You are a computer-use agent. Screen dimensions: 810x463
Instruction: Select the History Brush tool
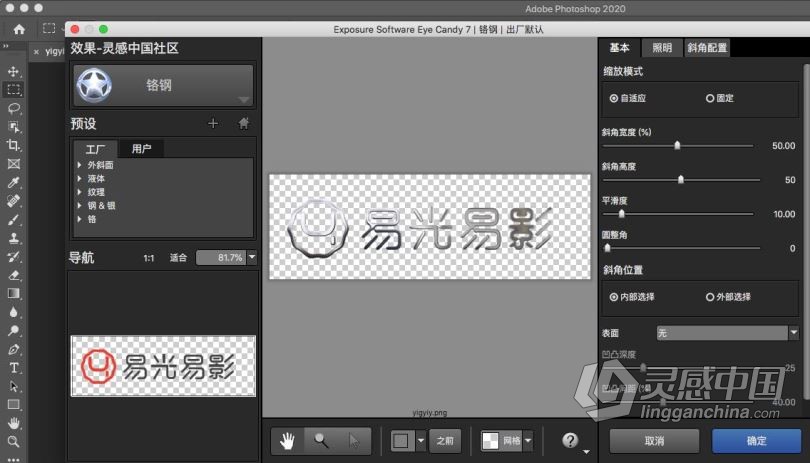[13, 257]
